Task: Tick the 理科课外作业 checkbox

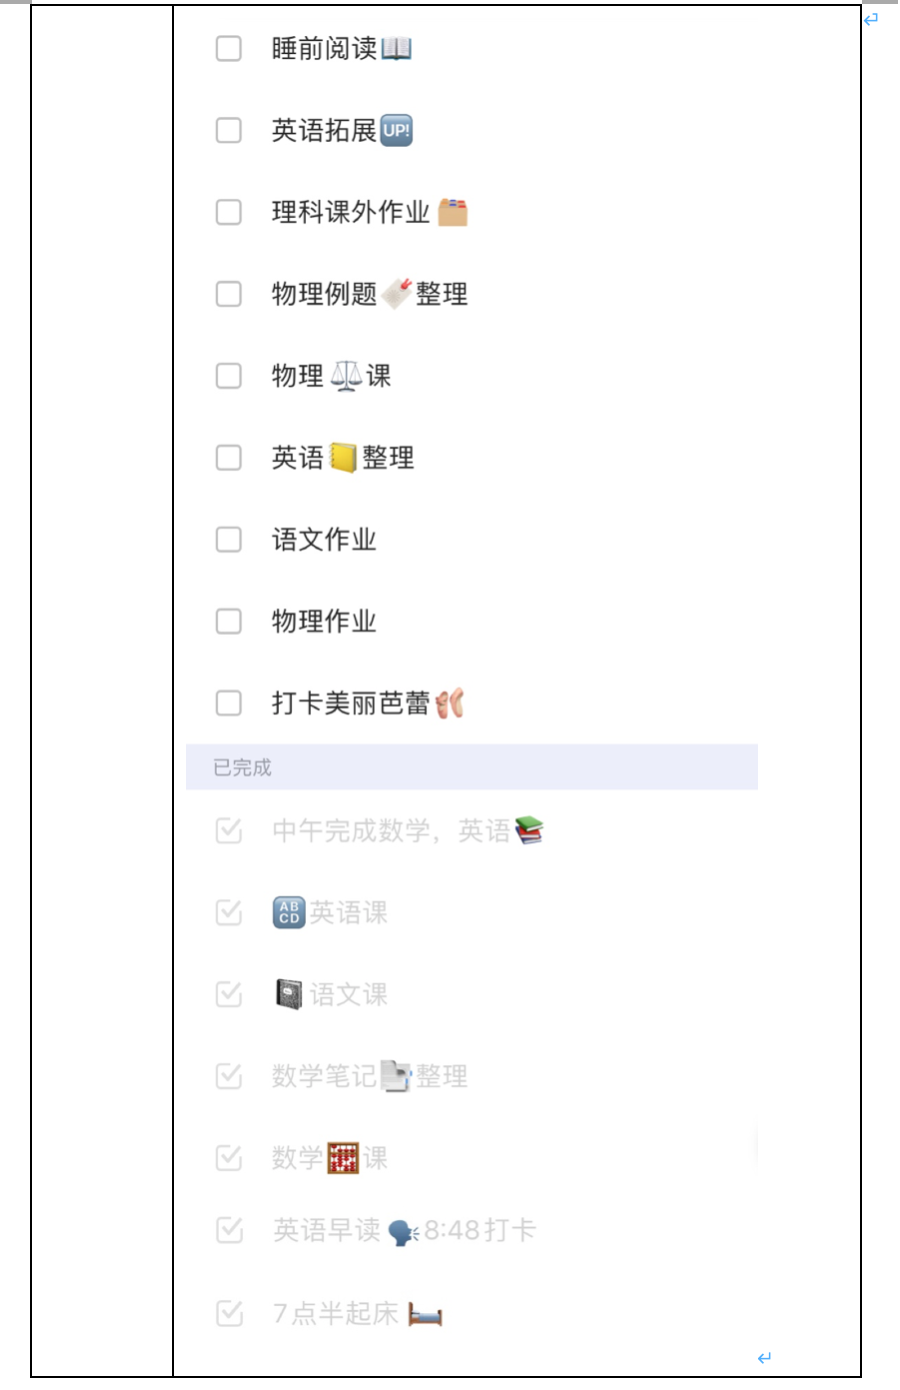Action: pos(229,212)
